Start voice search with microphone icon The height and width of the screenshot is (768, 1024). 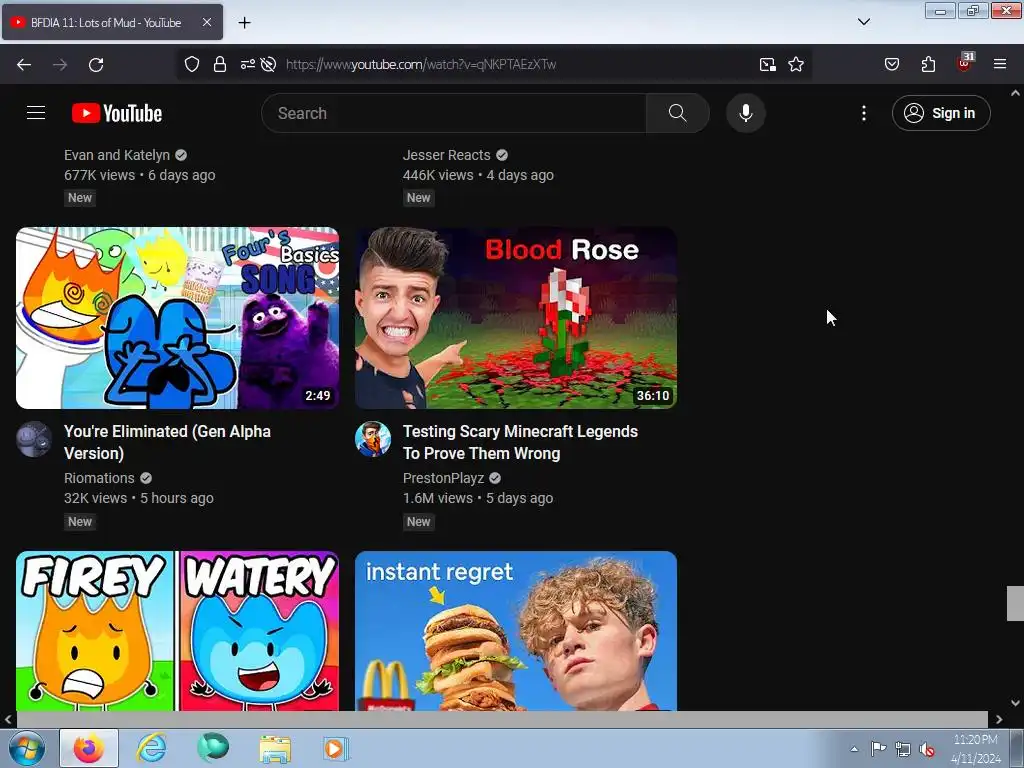click(x=745, y=113)
